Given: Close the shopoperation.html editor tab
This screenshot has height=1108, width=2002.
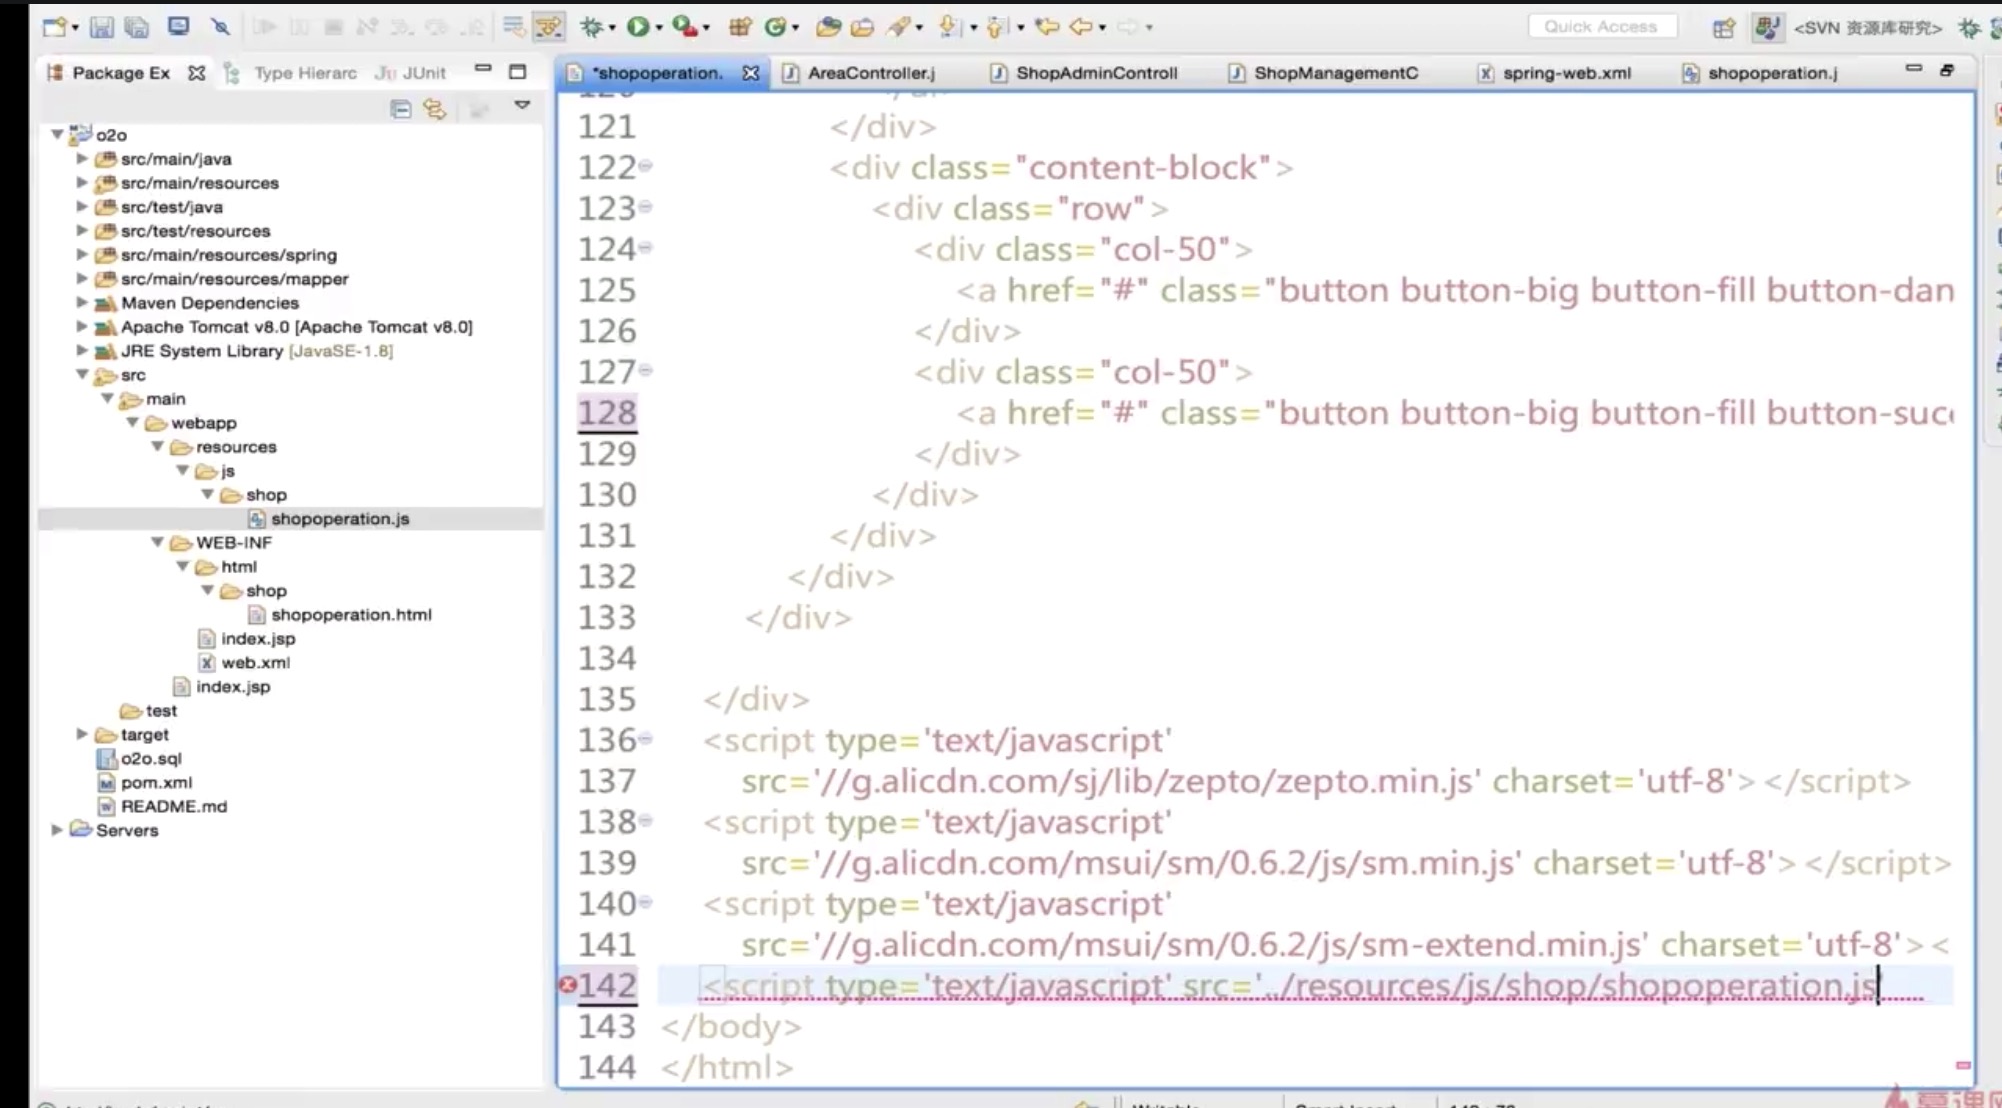Looking at the screenshot, I should [750, 73].
